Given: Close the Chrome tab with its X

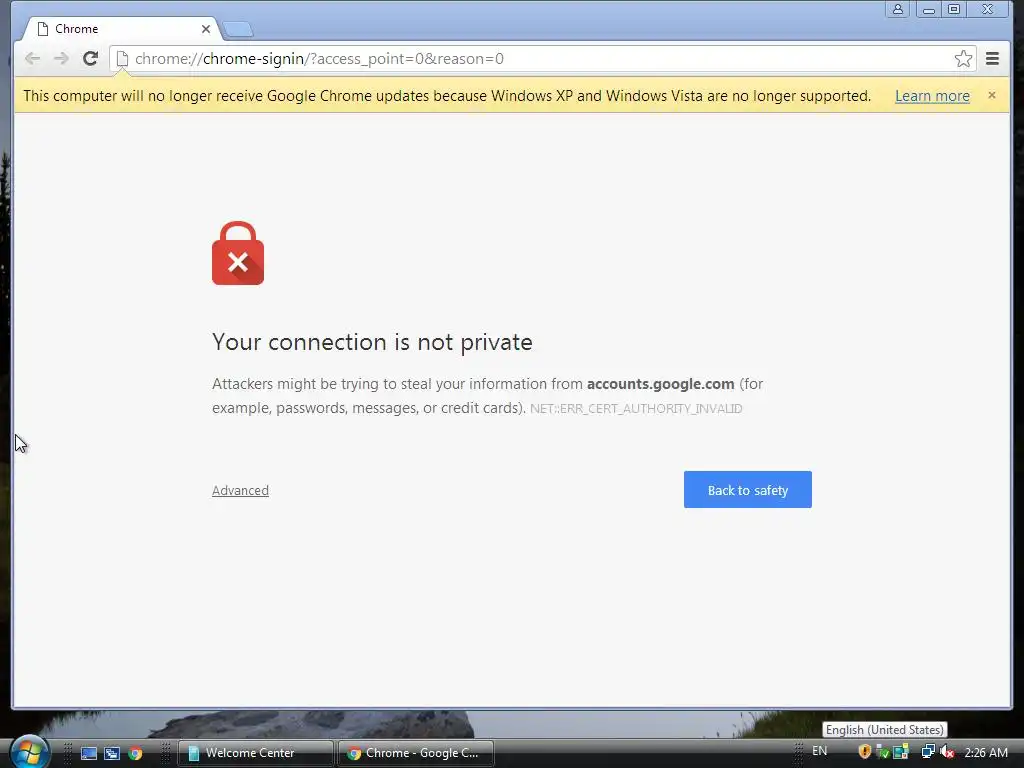Looking at the screenshot, I should pyautogui.click(x=206, y=29).
